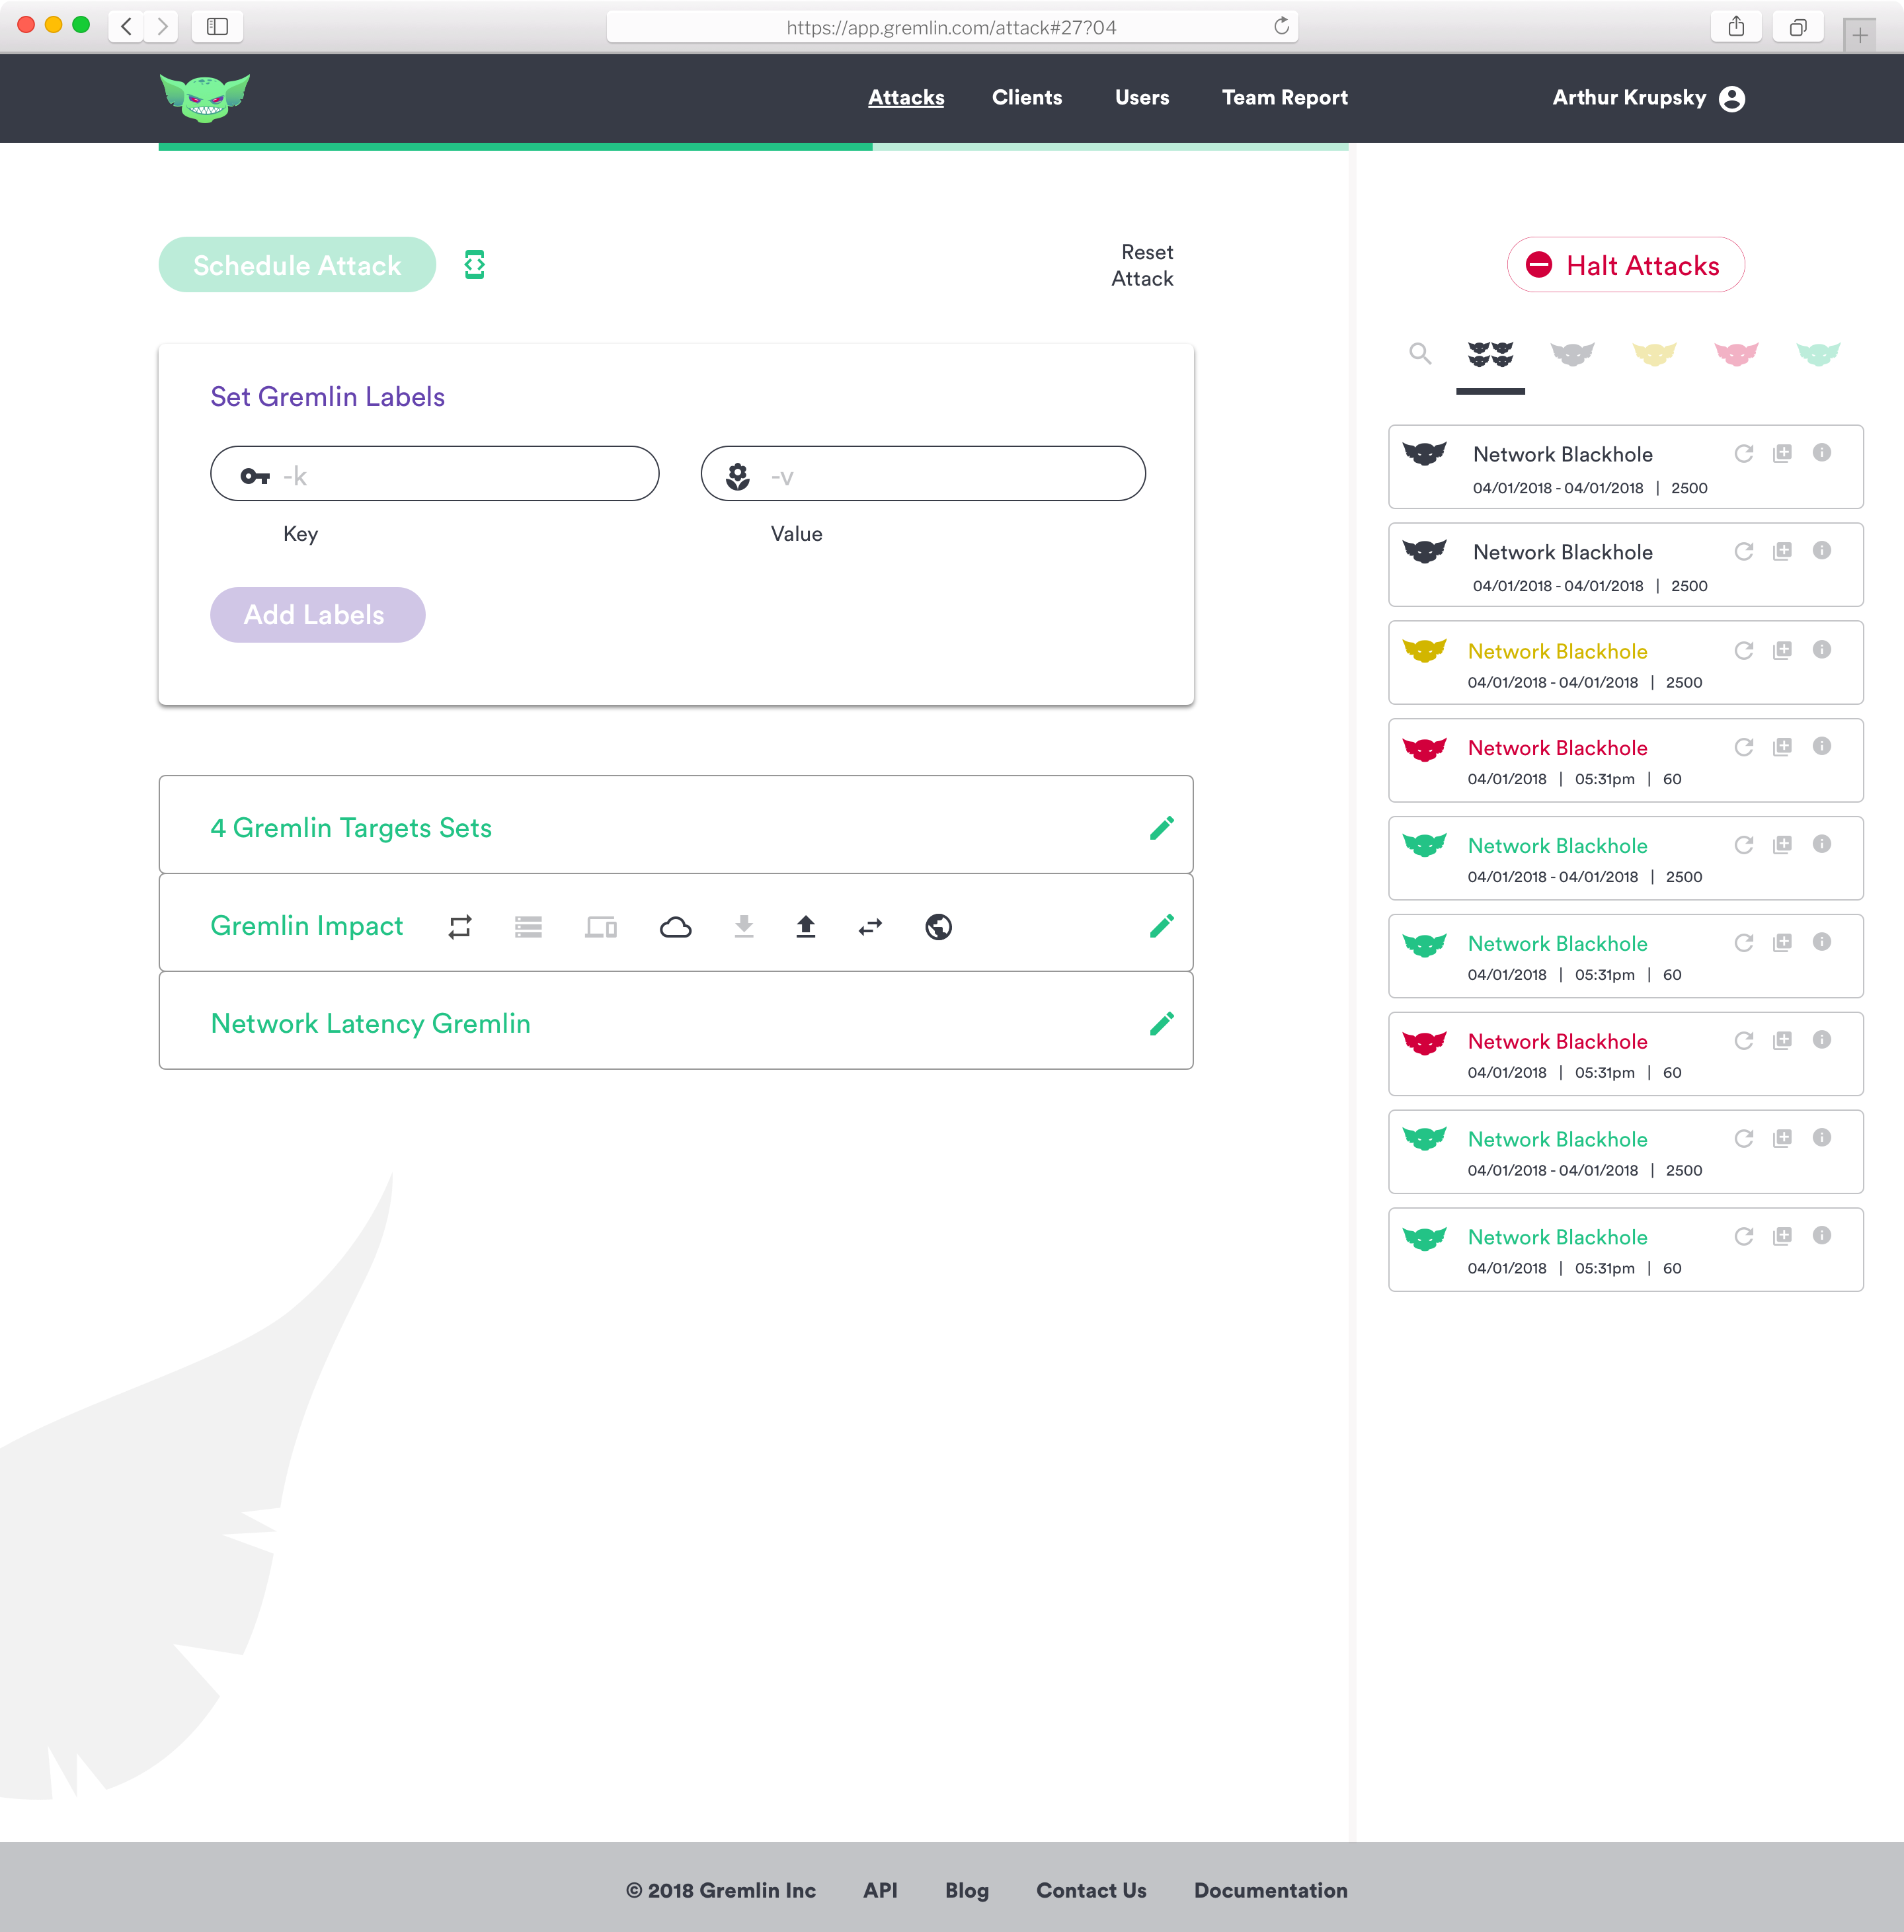Duplicate the yellow Network Blackhole attack
The width and height of the screenshot is (1904, 1932).
(x=1782, y=650)
